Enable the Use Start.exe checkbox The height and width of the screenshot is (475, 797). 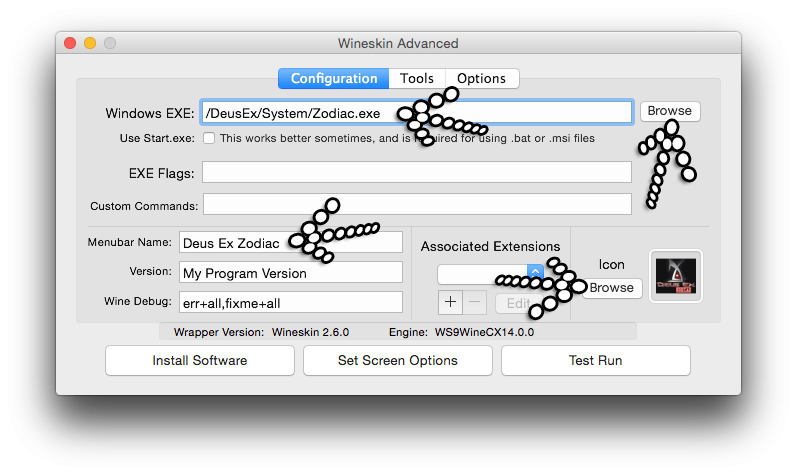tap(209, 138)
